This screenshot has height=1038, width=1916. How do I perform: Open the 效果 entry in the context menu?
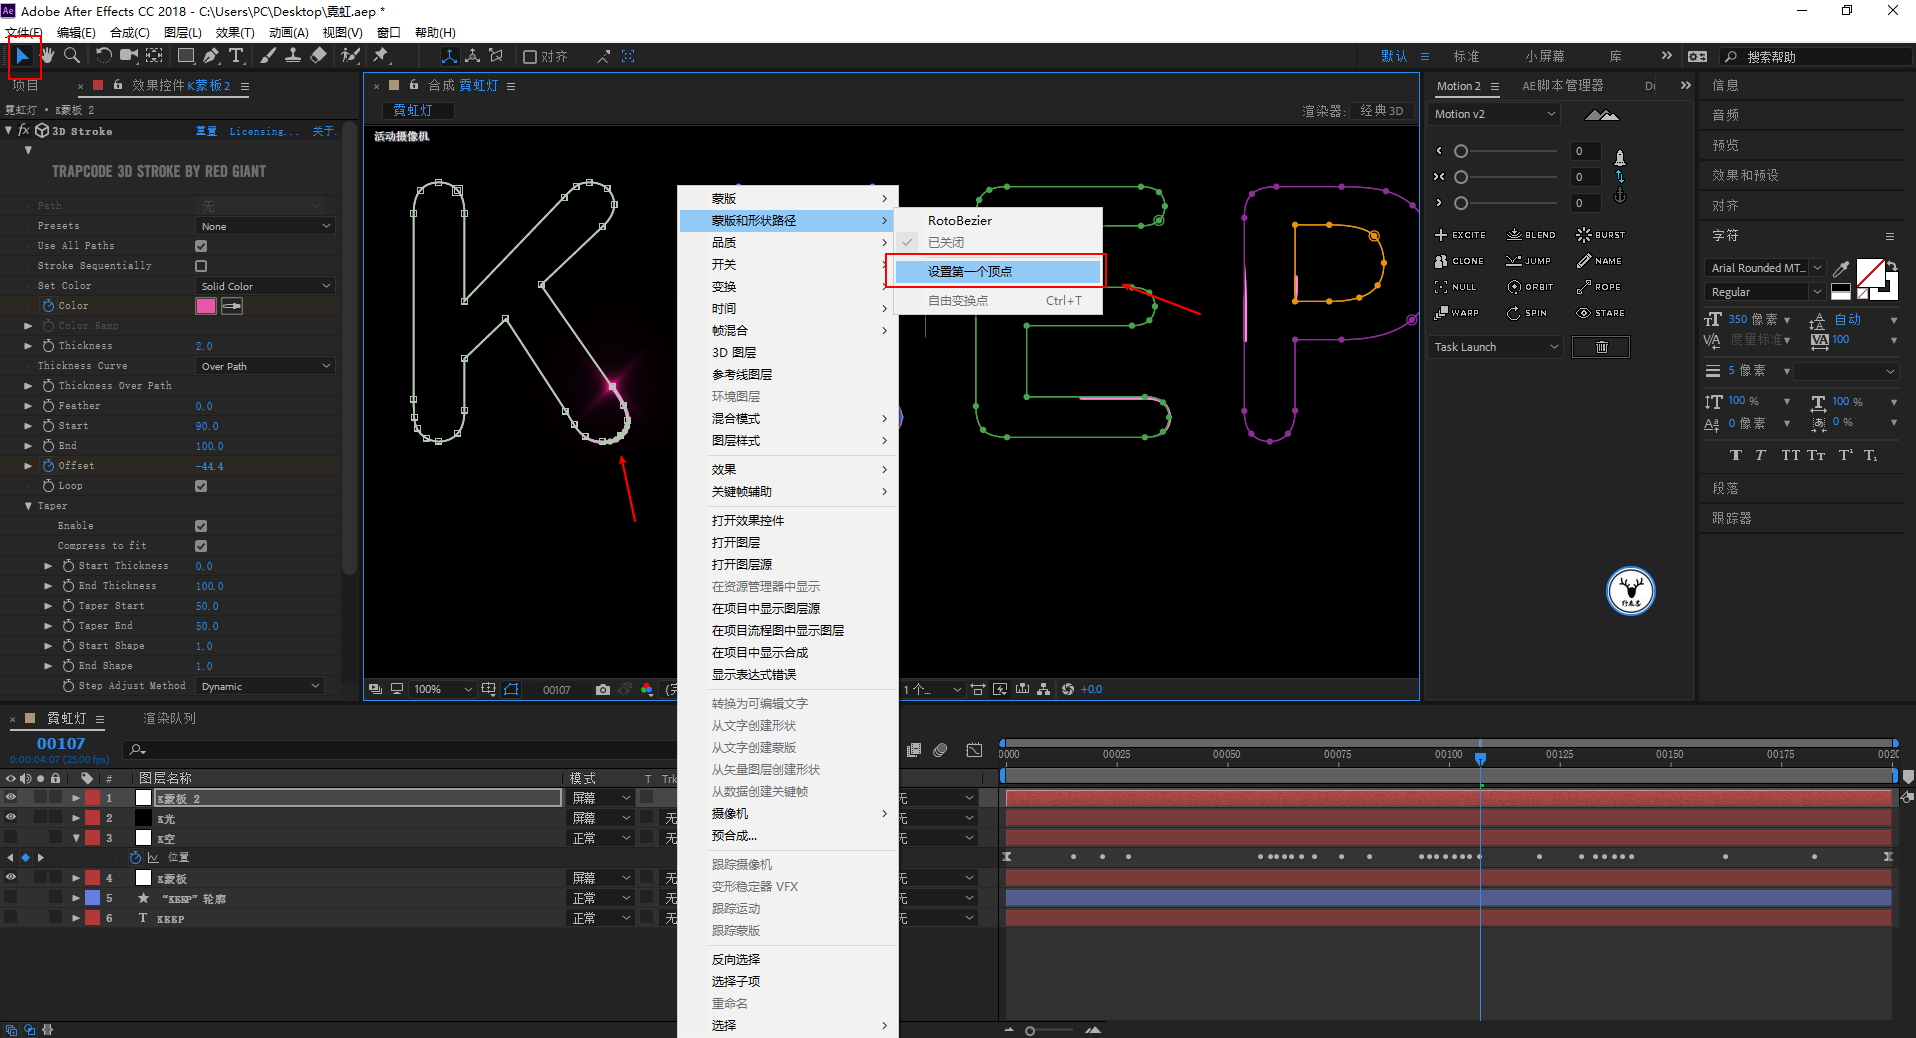(x=787, y=469)
